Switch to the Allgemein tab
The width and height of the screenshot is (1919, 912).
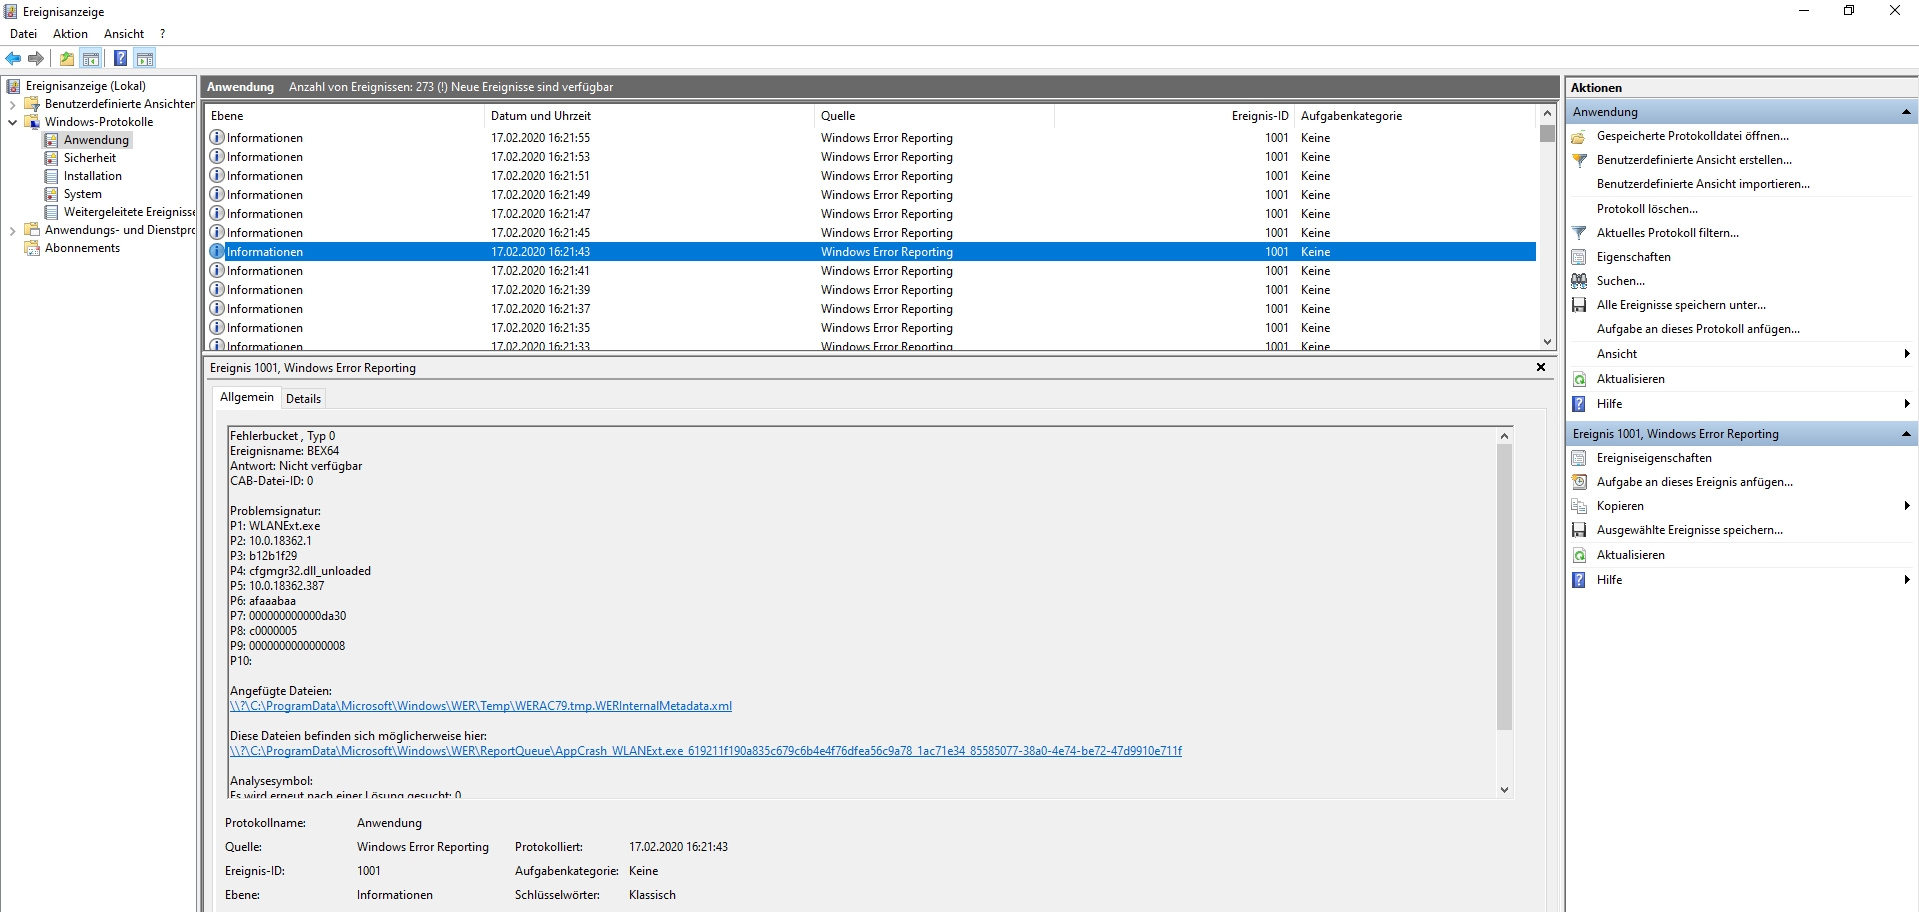coord(247,397)
